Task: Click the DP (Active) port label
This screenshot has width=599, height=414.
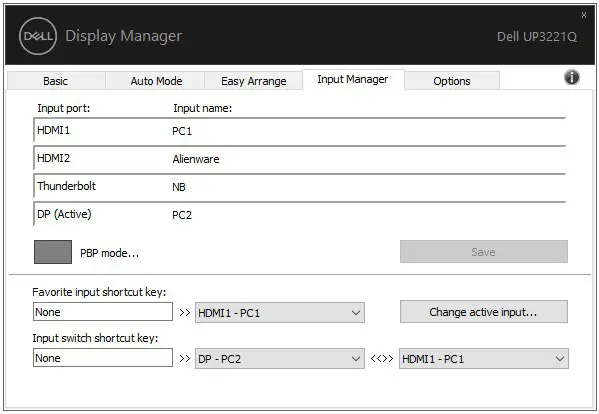Action: [x=64, y=214]
